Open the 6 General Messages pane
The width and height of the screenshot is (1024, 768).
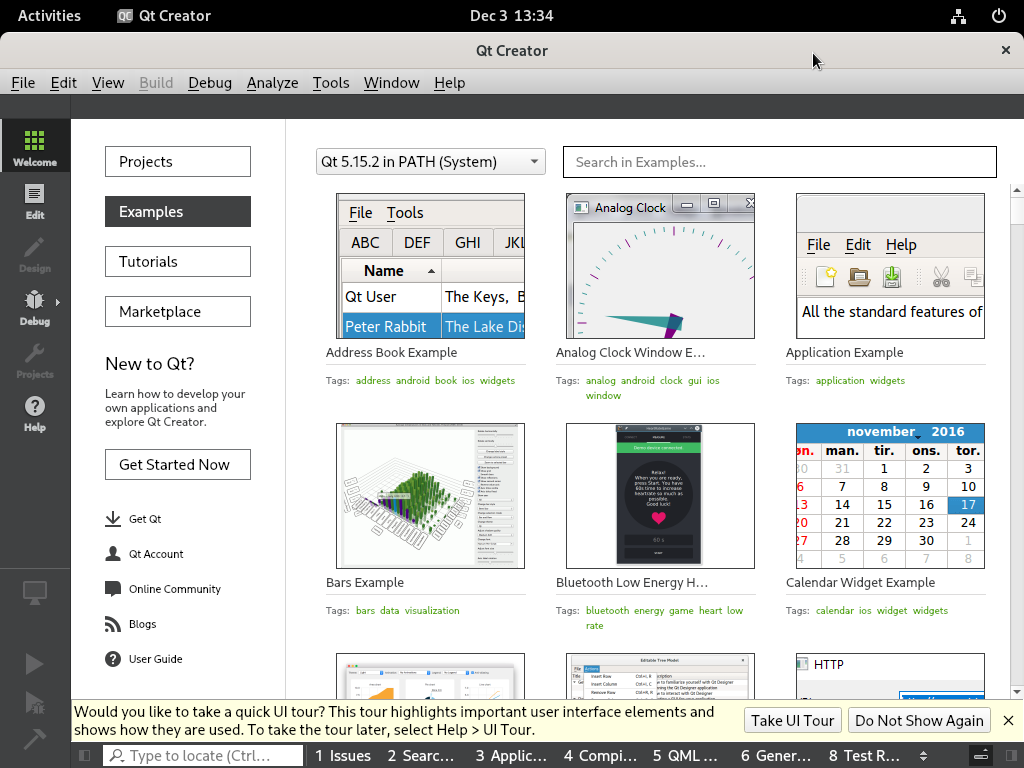pos(776,756)
